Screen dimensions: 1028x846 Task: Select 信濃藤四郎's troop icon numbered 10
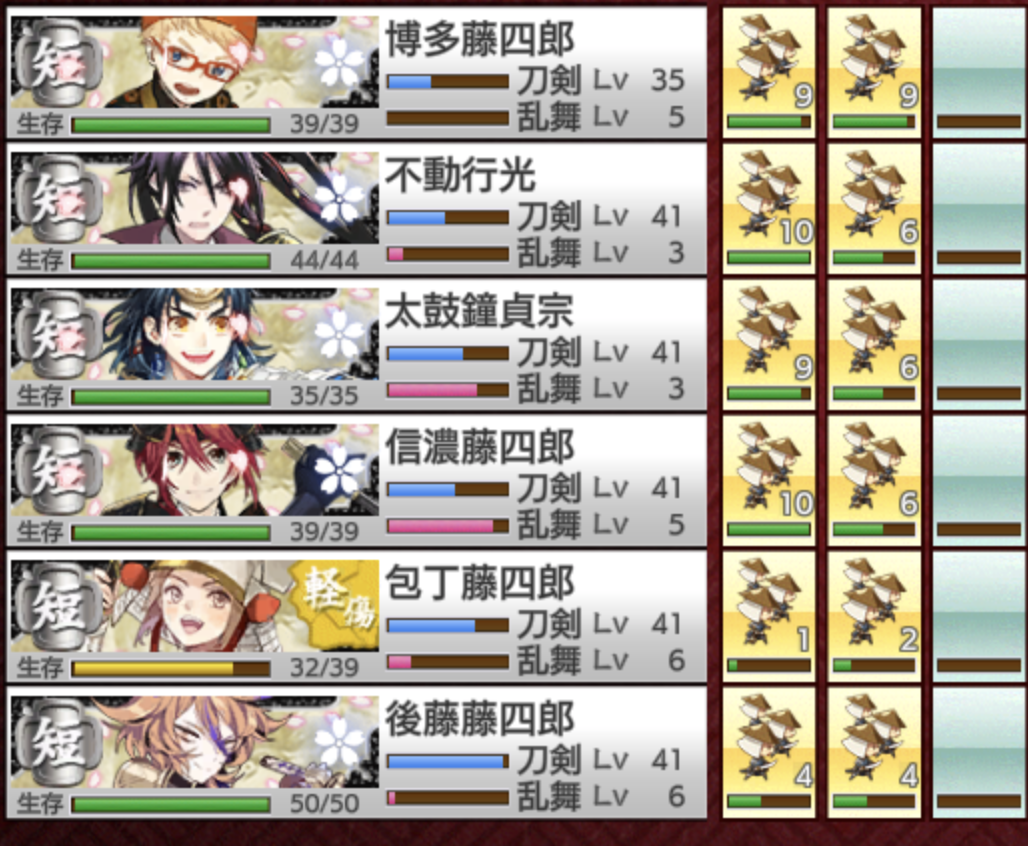click(x=769, y=481)
